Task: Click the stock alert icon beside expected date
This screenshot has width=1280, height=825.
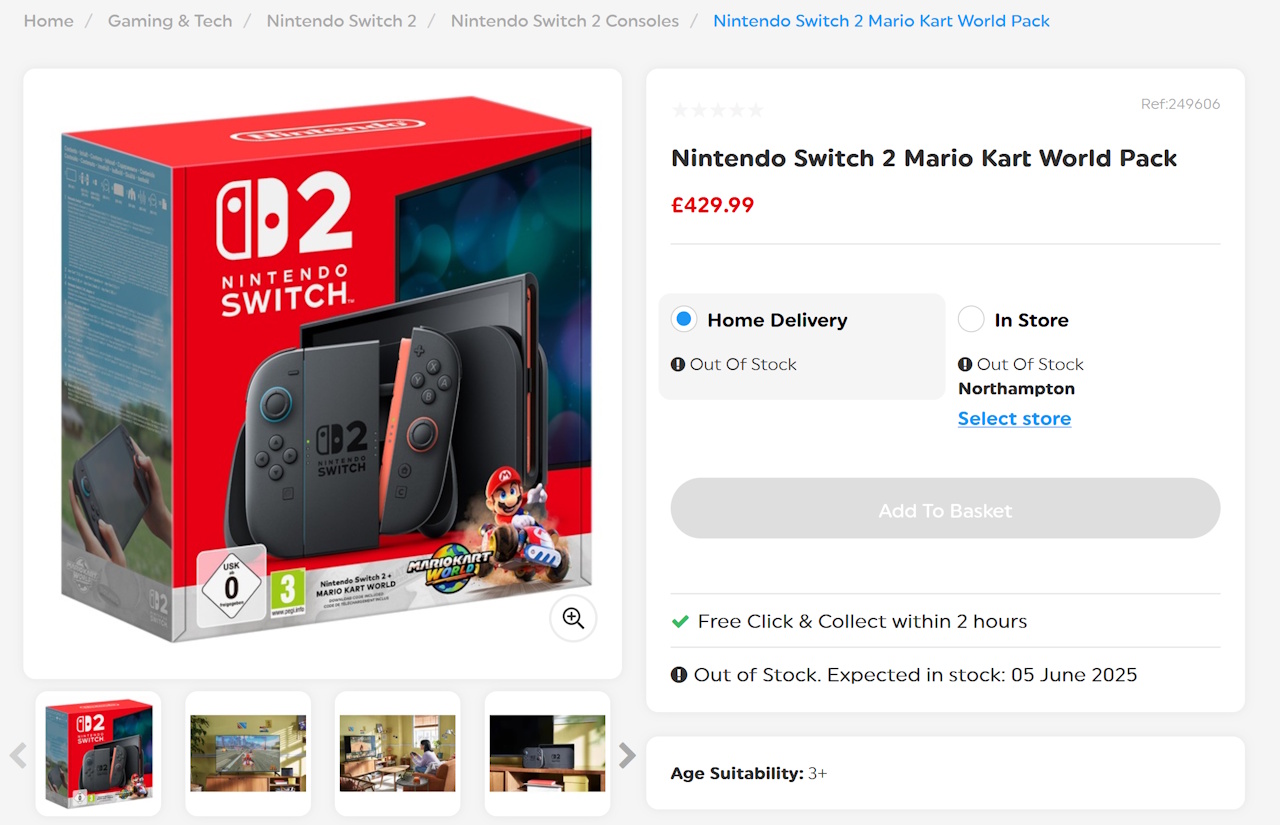Action: coord(679,674)
